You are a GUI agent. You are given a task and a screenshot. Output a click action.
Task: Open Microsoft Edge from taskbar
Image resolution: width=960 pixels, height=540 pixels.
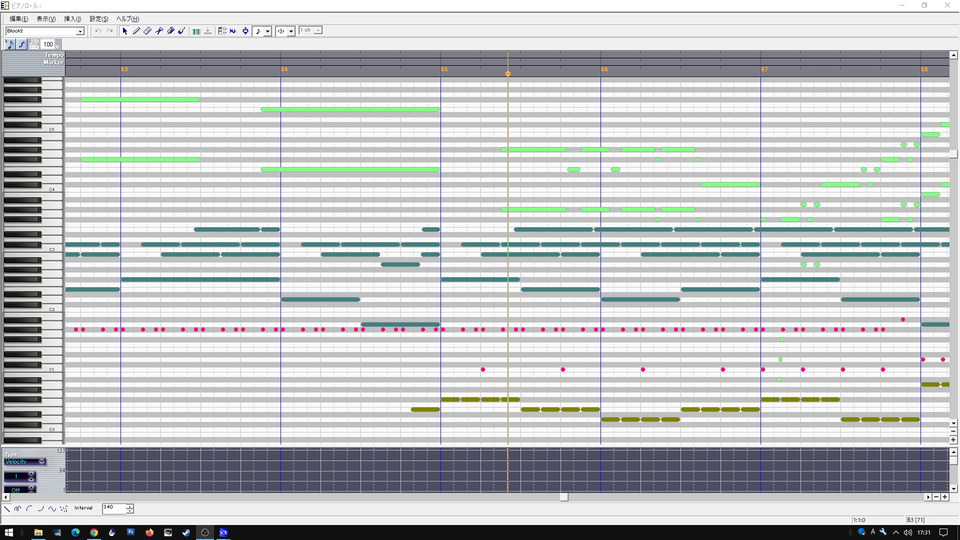[x=75, y=533]
